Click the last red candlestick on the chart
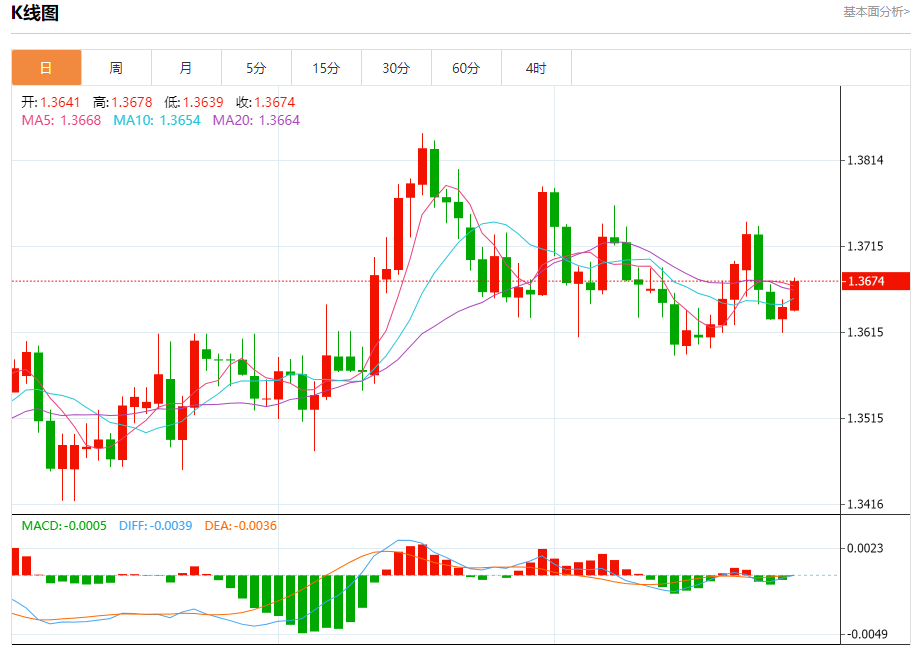Image resolution: width=917 pixels, height=645 pixels. 794,295
